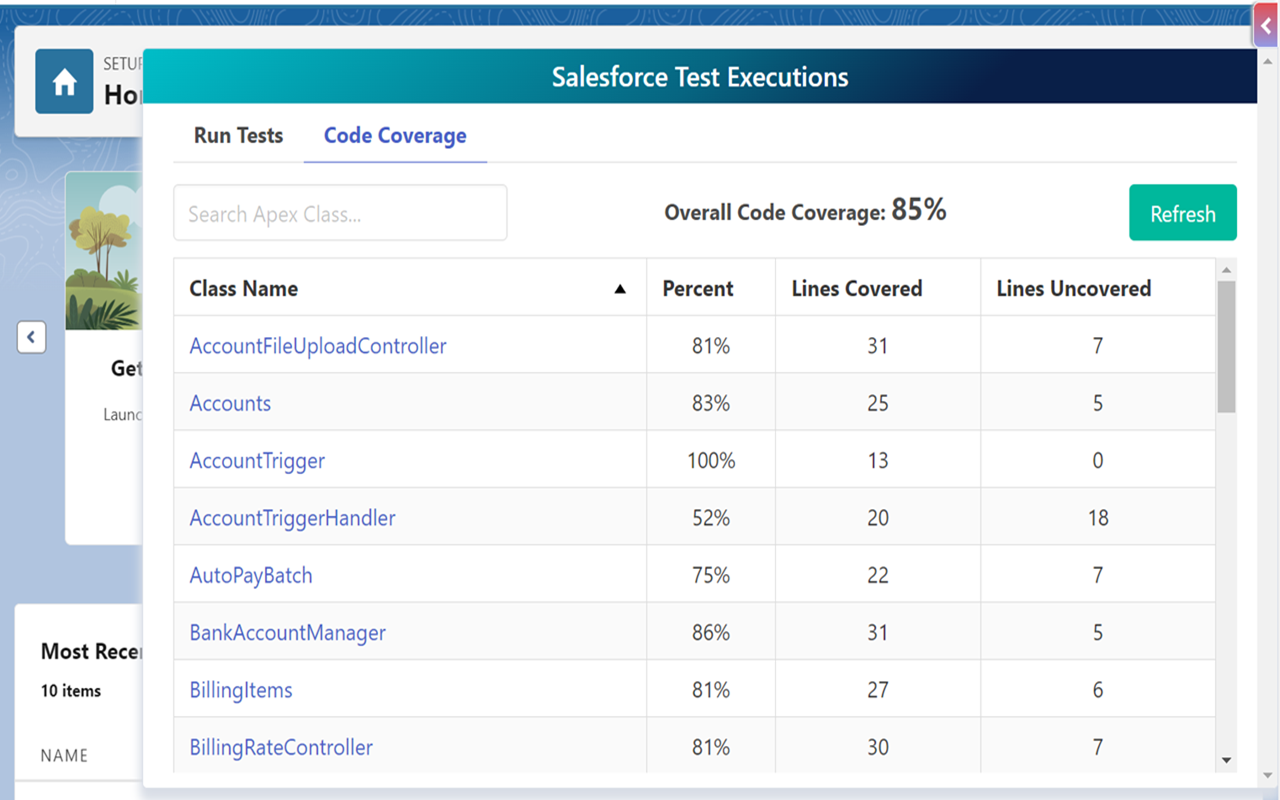1280x800 pixels.
Task: Switch to the Run Tests tab
Action: pyautogui.click(x=238, y=135)
